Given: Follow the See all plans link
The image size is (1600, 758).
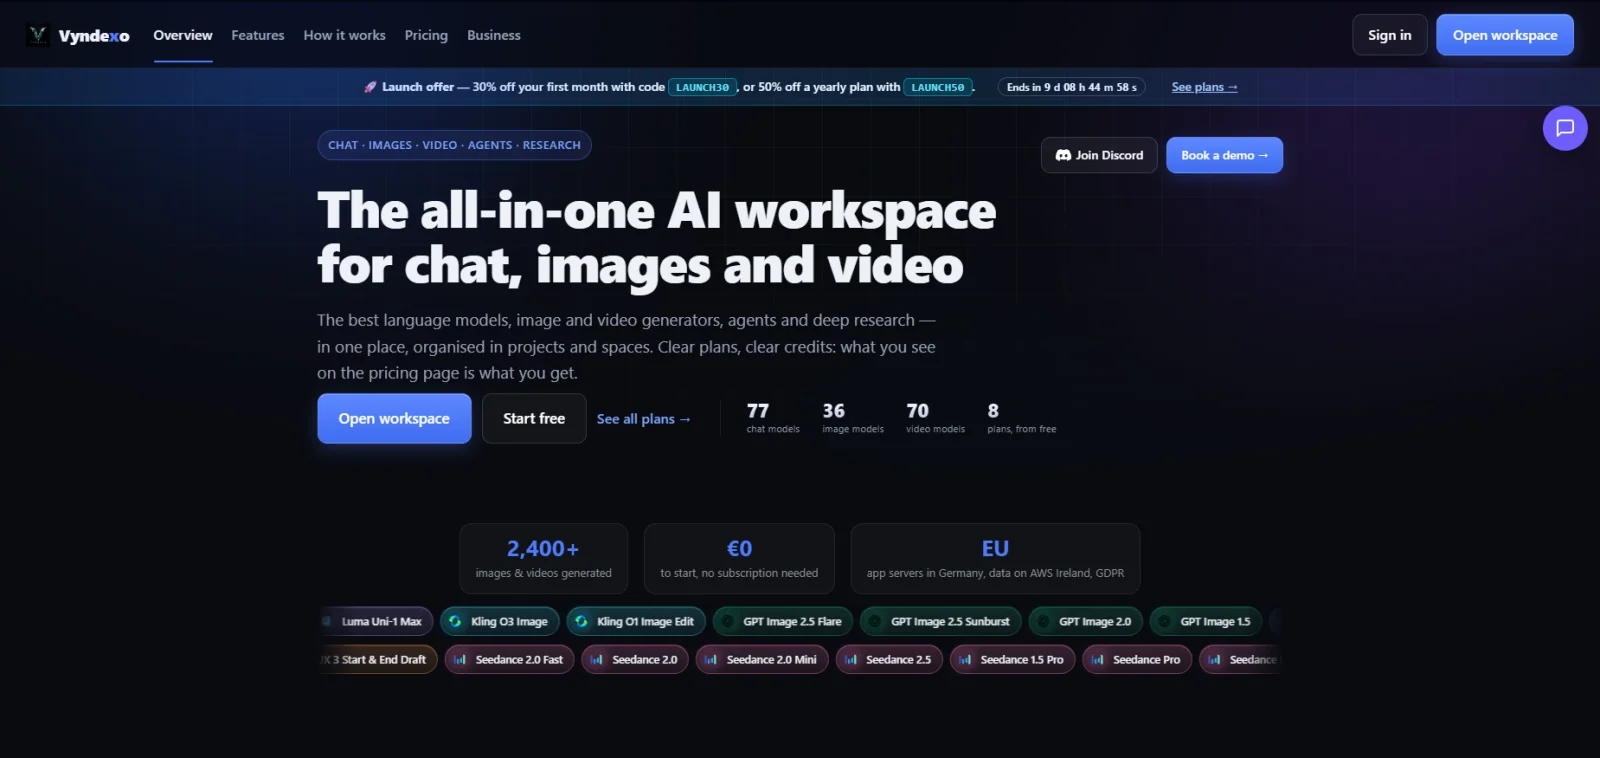Looking at the screenshot, I should click(x=644, y=419).
